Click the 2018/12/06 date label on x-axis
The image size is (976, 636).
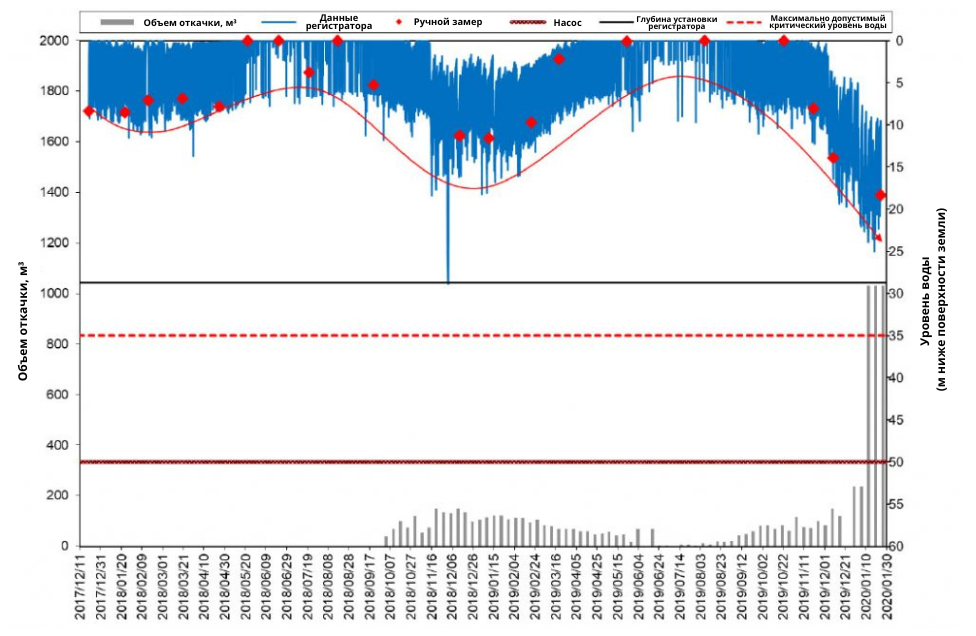point(453,586)
